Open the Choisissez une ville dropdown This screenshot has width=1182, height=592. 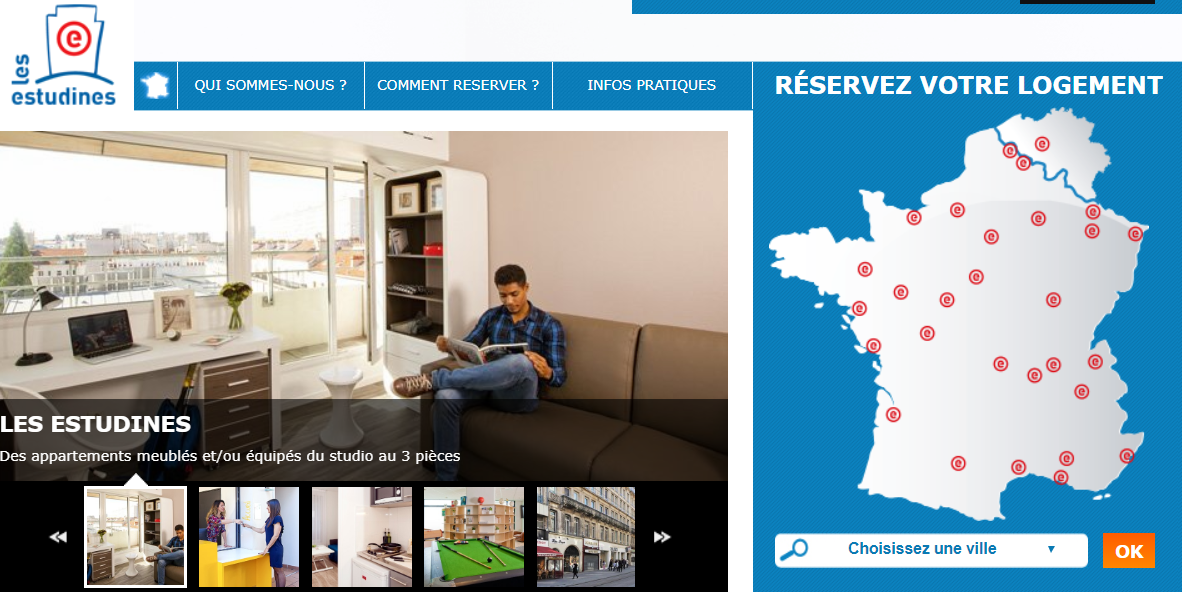[x=931, y=550]
